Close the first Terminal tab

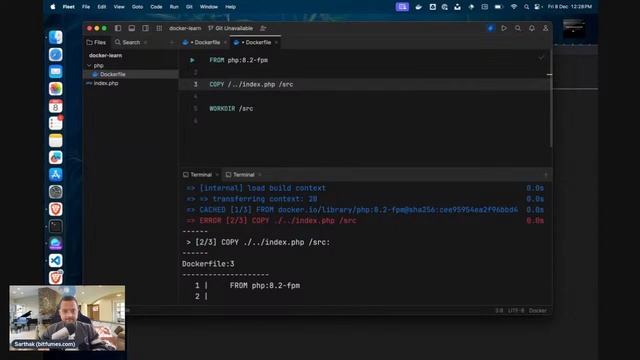pos(217,175)
